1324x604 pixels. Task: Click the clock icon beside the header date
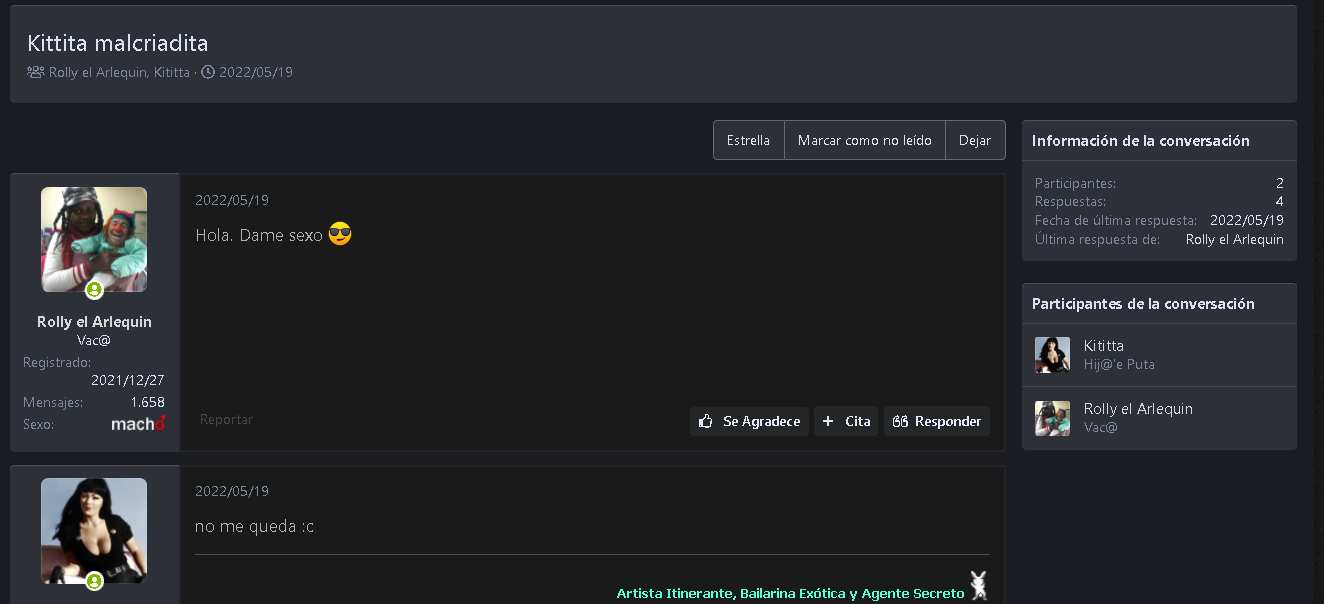click(x=208, y=72)
